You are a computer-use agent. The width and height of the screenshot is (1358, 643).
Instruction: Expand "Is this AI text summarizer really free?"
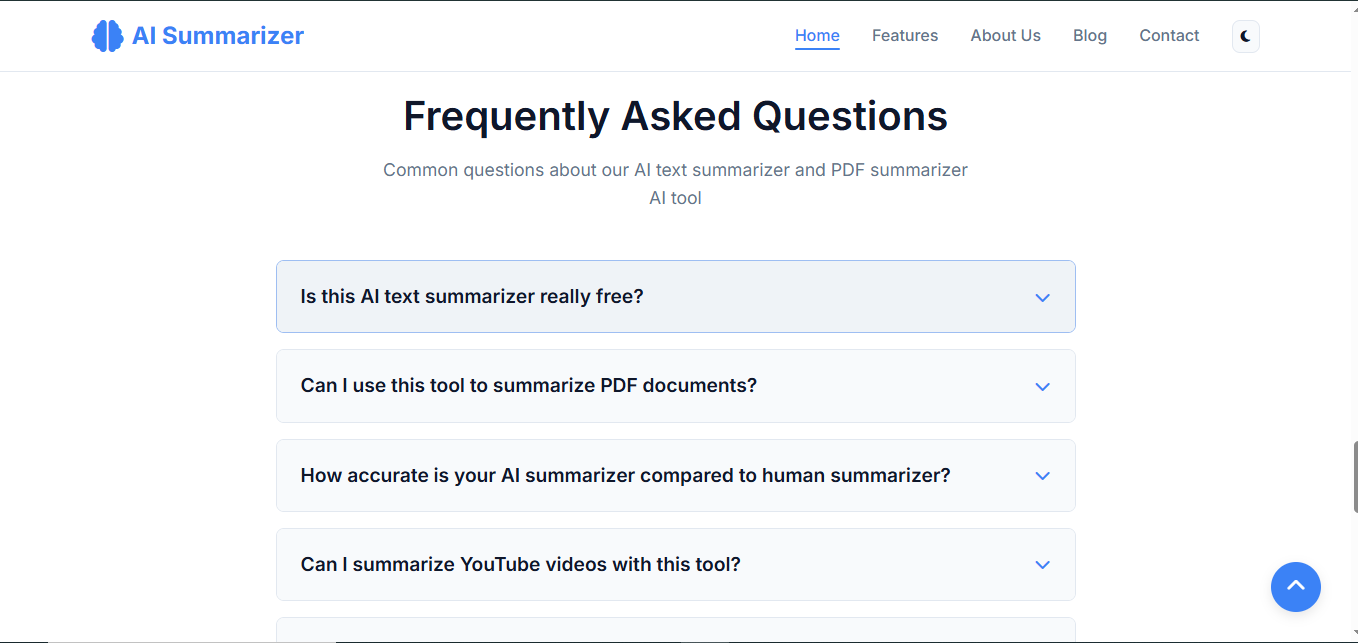[472, 297]
